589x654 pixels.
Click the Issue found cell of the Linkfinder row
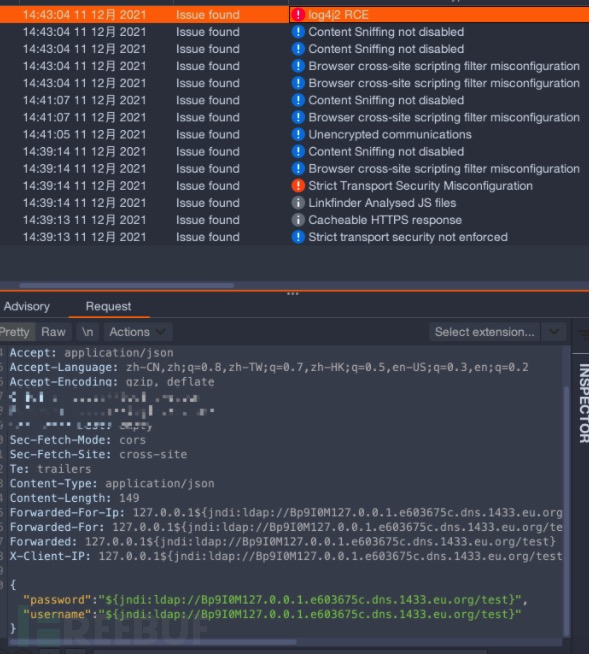click(208, 203)
